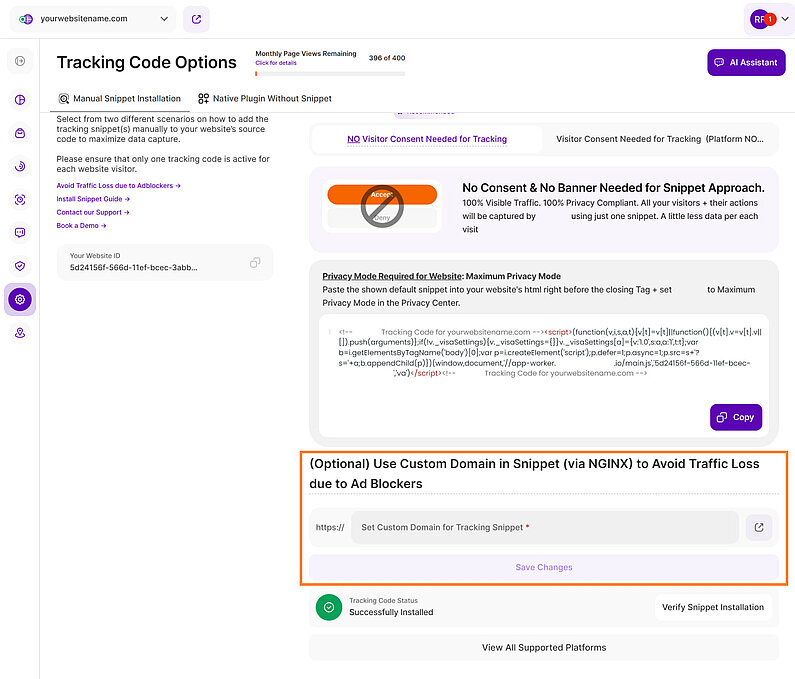
Task: Click Verify Snippet Installation button
Action: pyautogui.click(x=714, y=607)
